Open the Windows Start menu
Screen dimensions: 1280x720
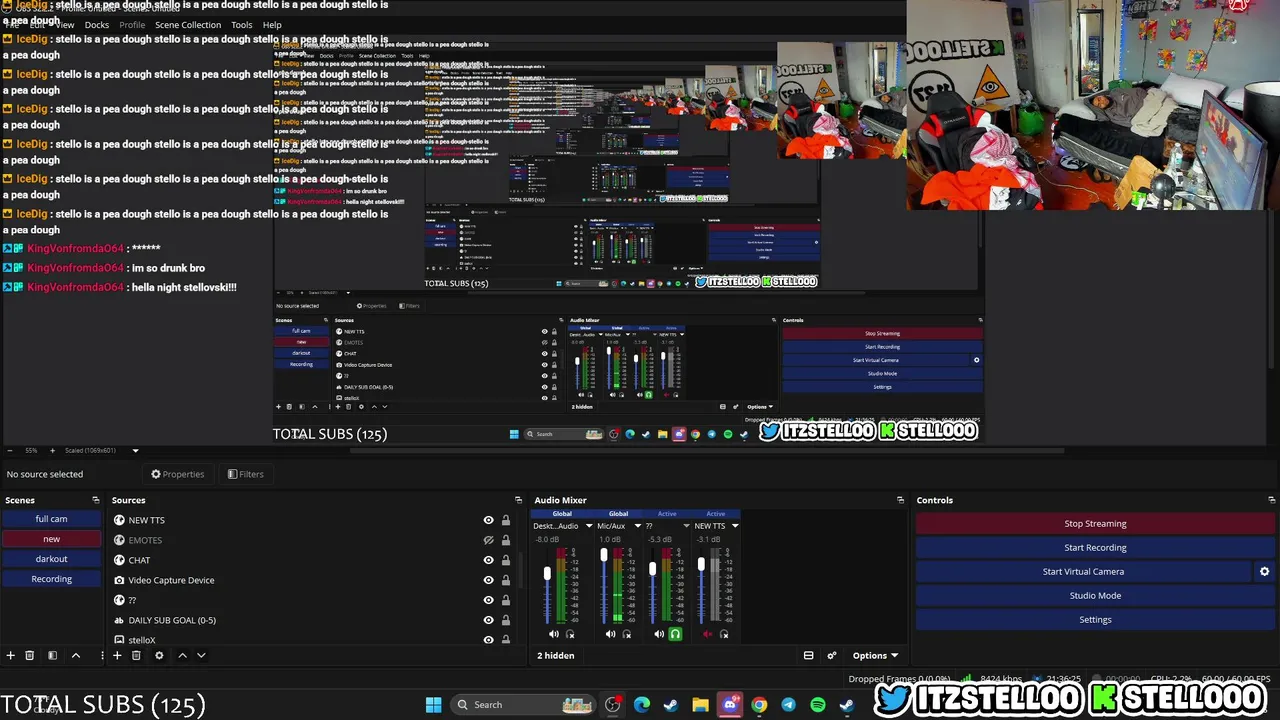pos(433,705)
